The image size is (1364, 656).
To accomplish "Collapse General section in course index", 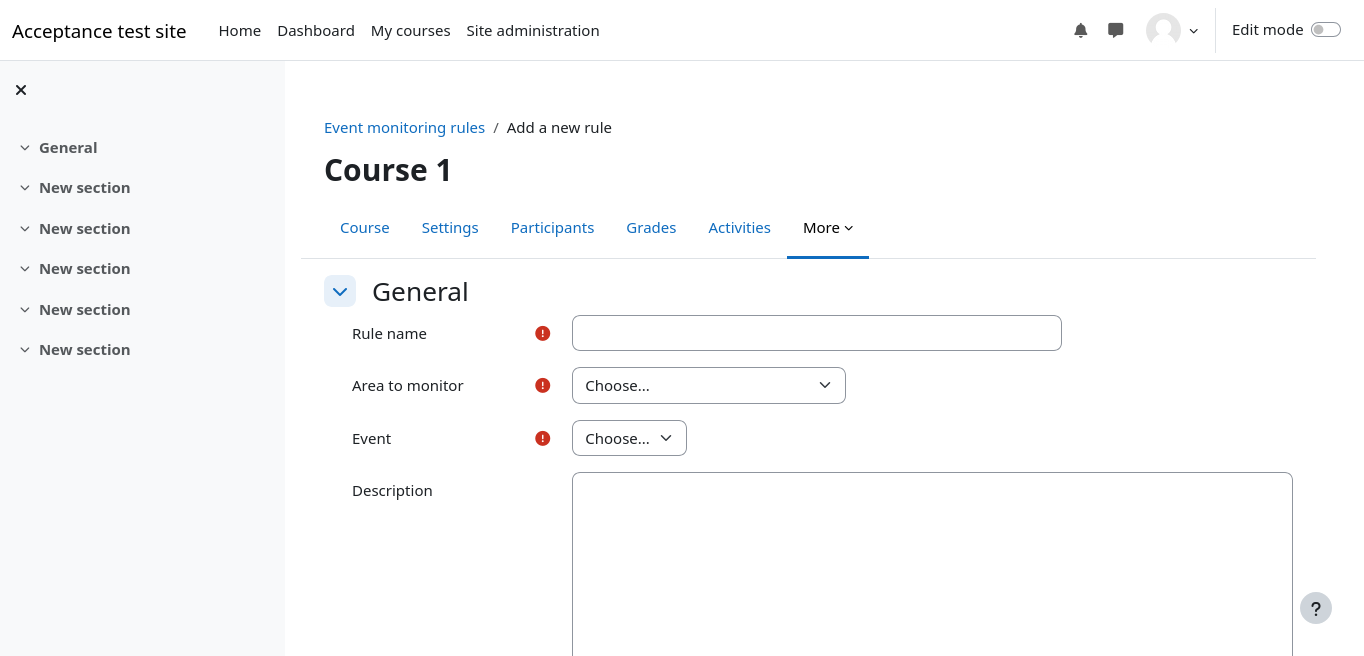I will click(x=25, y=148).
